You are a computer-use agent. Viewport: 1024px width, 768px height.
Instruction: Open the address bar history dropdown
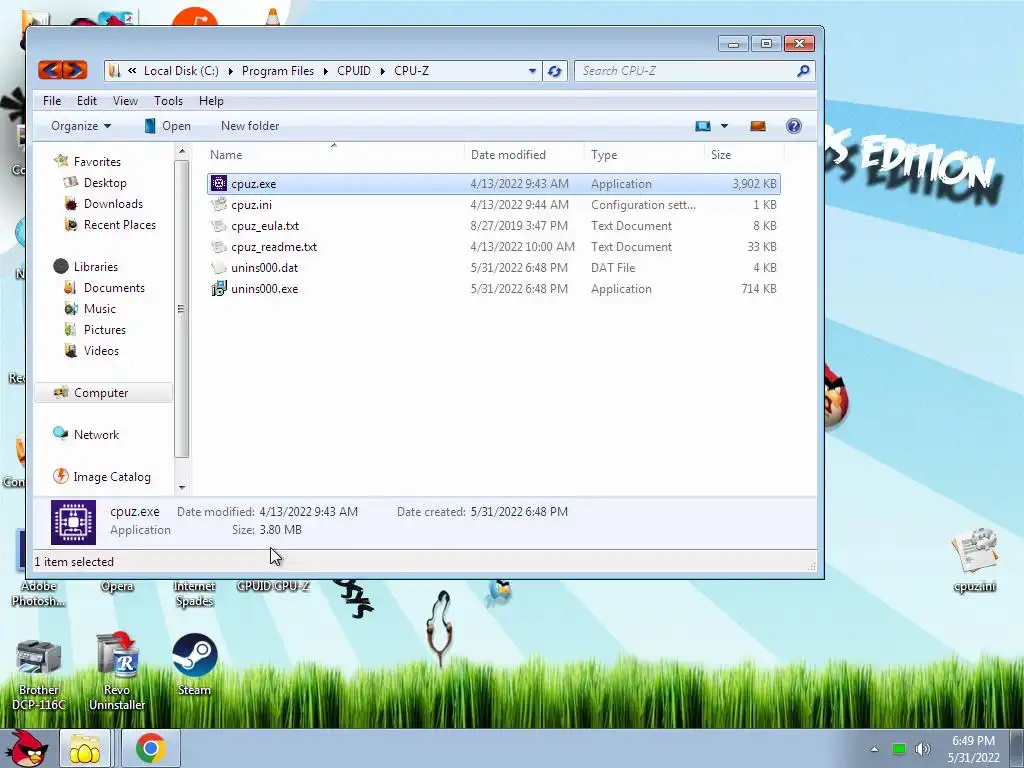coord(532,71)
